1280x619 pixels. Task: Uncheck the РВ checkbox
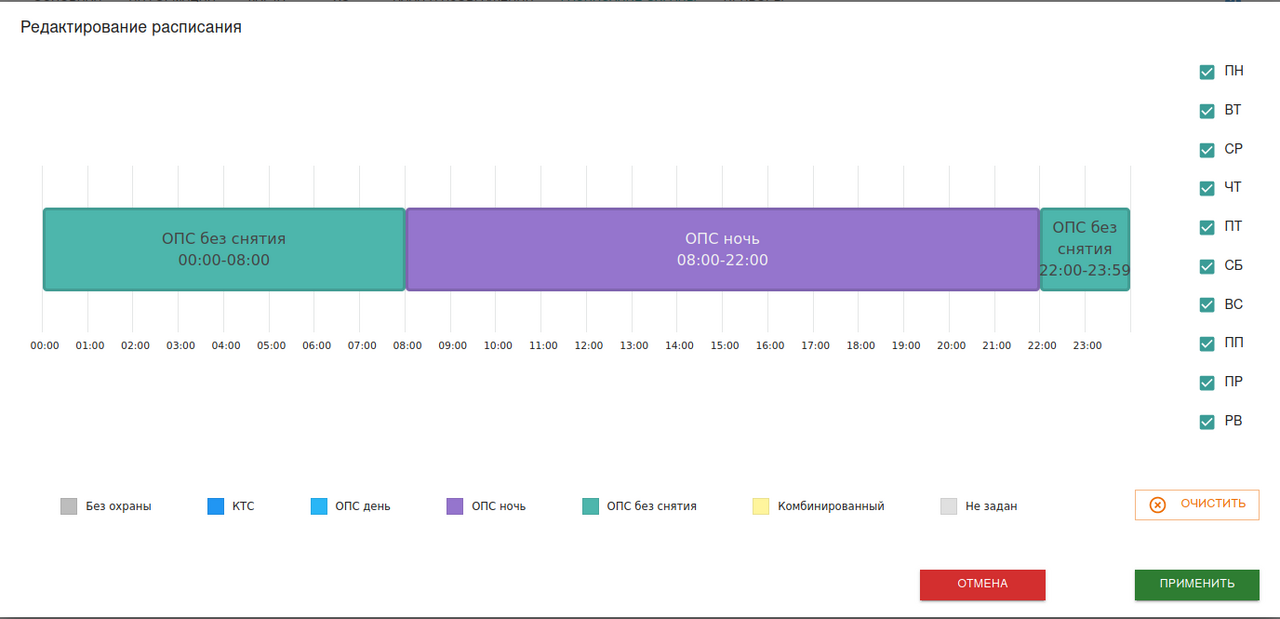click(1207, 422)
